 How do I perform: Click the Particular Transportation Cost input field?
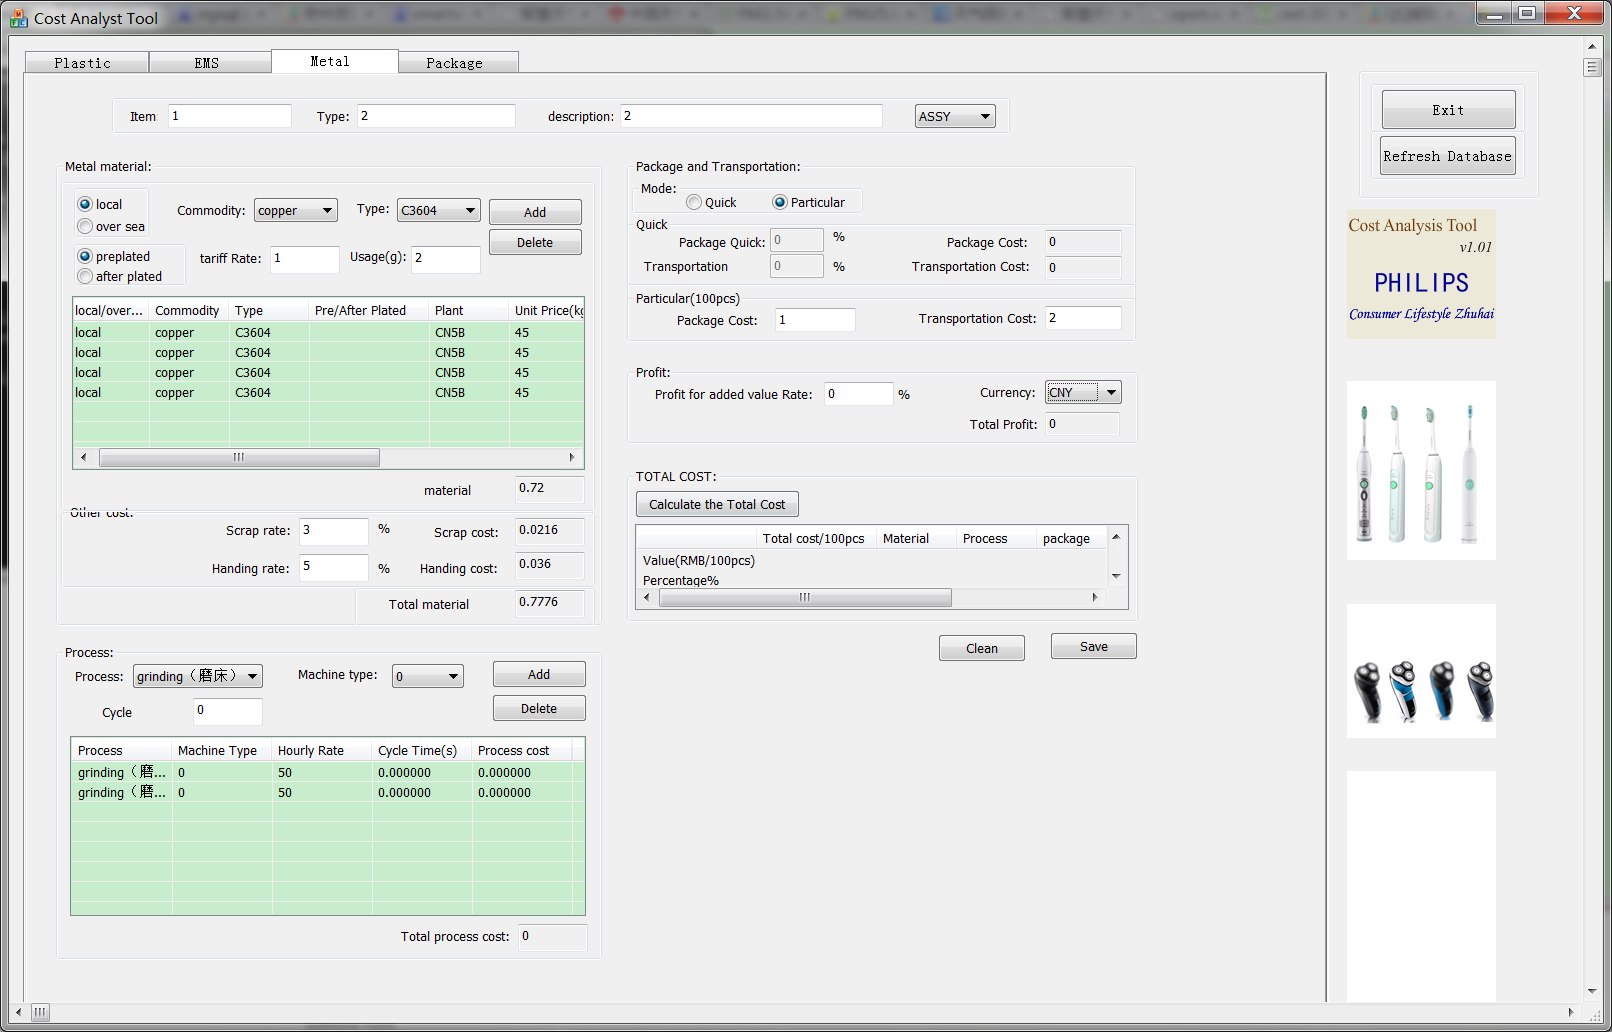1083,317
